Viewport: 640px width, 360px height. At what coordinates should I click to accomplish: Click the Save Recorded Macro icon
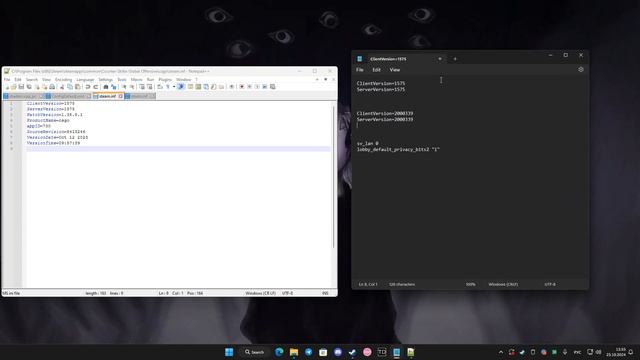coord(273,87)
